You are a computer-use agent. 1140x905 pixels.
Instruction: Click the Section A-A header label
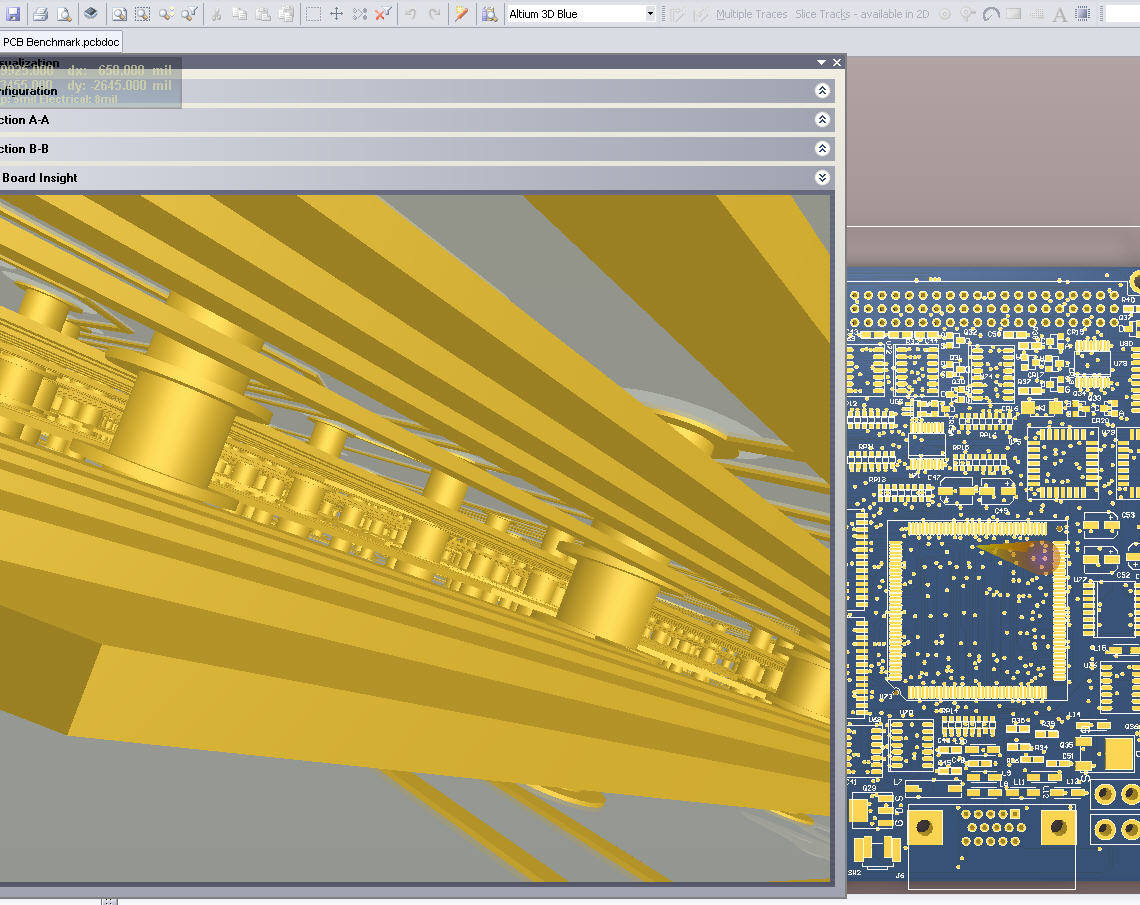pyautogui.click(x=24, y=120)
